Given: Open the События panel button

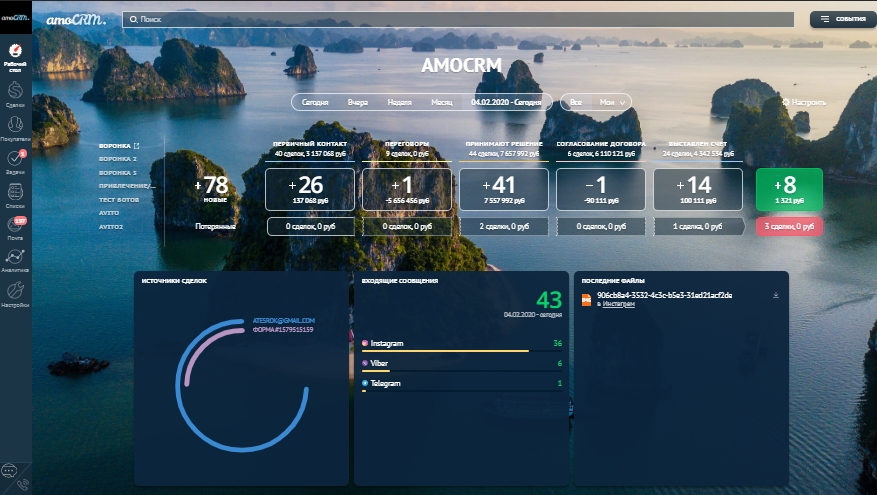Looking at the screenshot, I should pyautogui.click(x=843, y=19).
